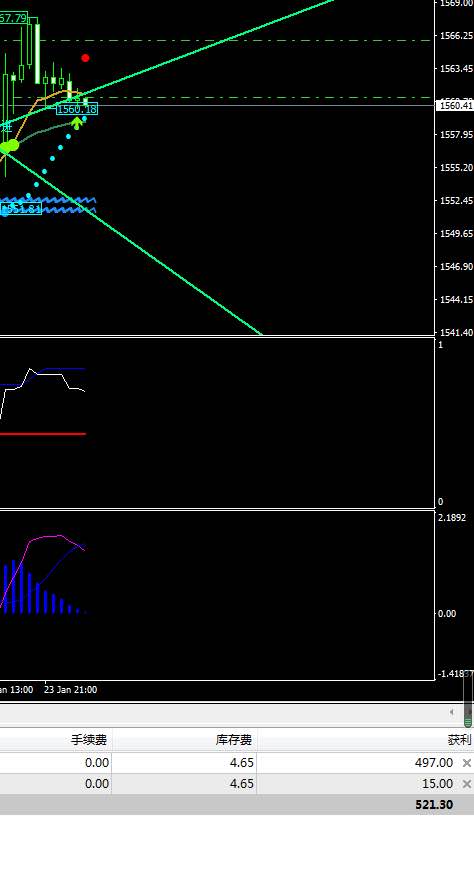Viewport: 474px width, 873px height.
Task: Click the 15.00 profit cell
Action: coord(438,784)
